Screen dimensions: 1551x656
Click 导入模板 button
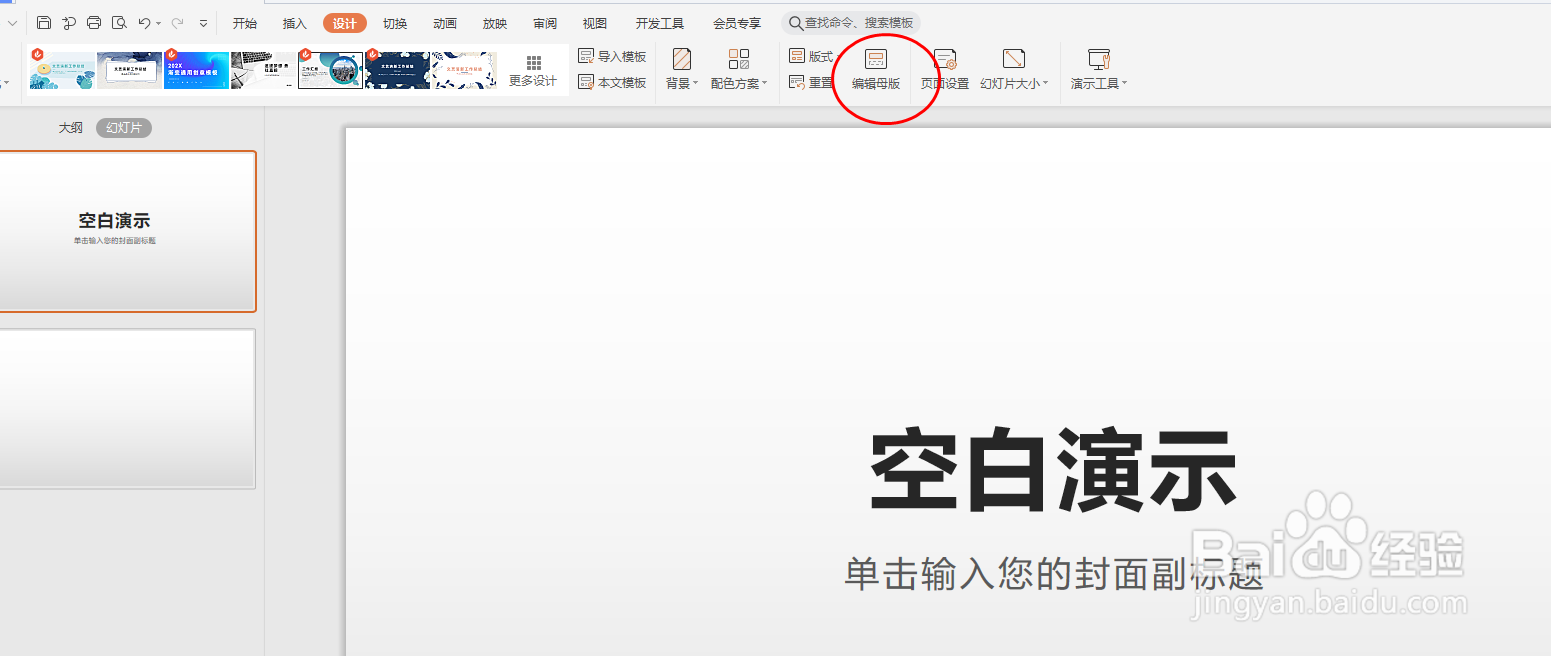(x=613, y=57)
